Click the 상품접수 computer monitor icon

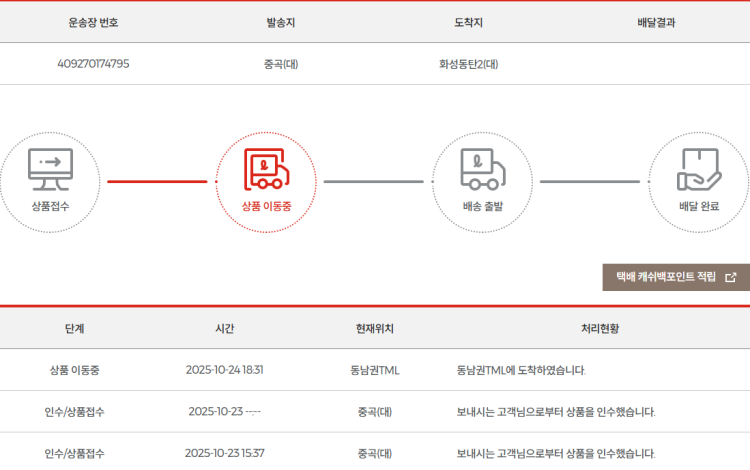[x=50, y=167]
